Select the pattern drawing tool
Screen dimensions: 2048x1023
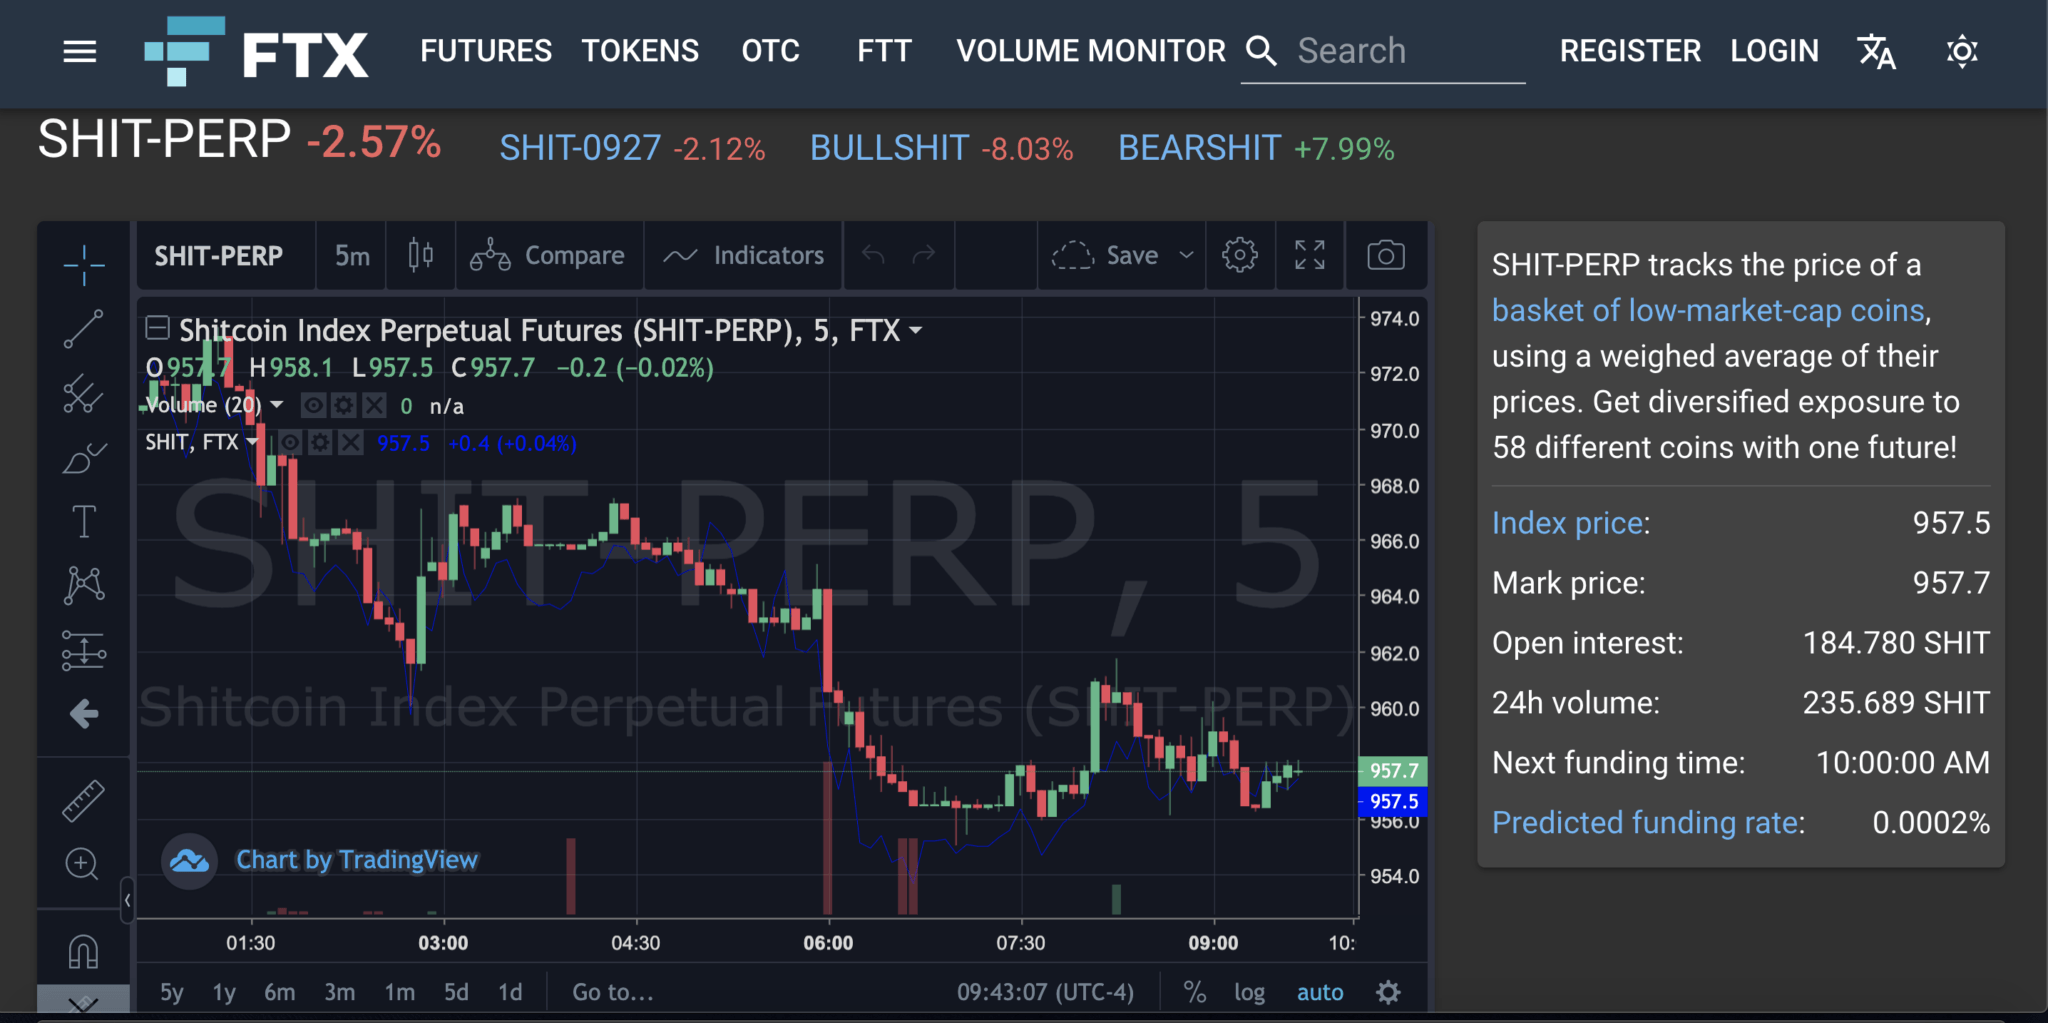(84, 585)
